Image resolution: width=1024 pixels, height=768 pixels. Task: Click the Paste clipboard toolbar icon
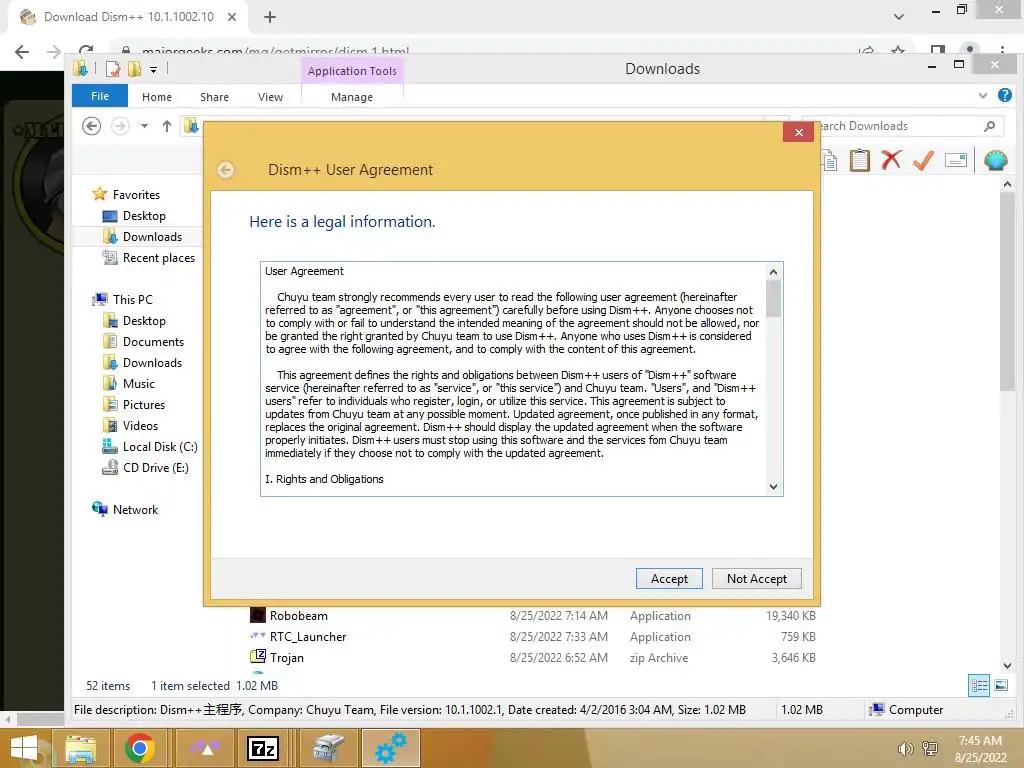[x=859, y=160]
